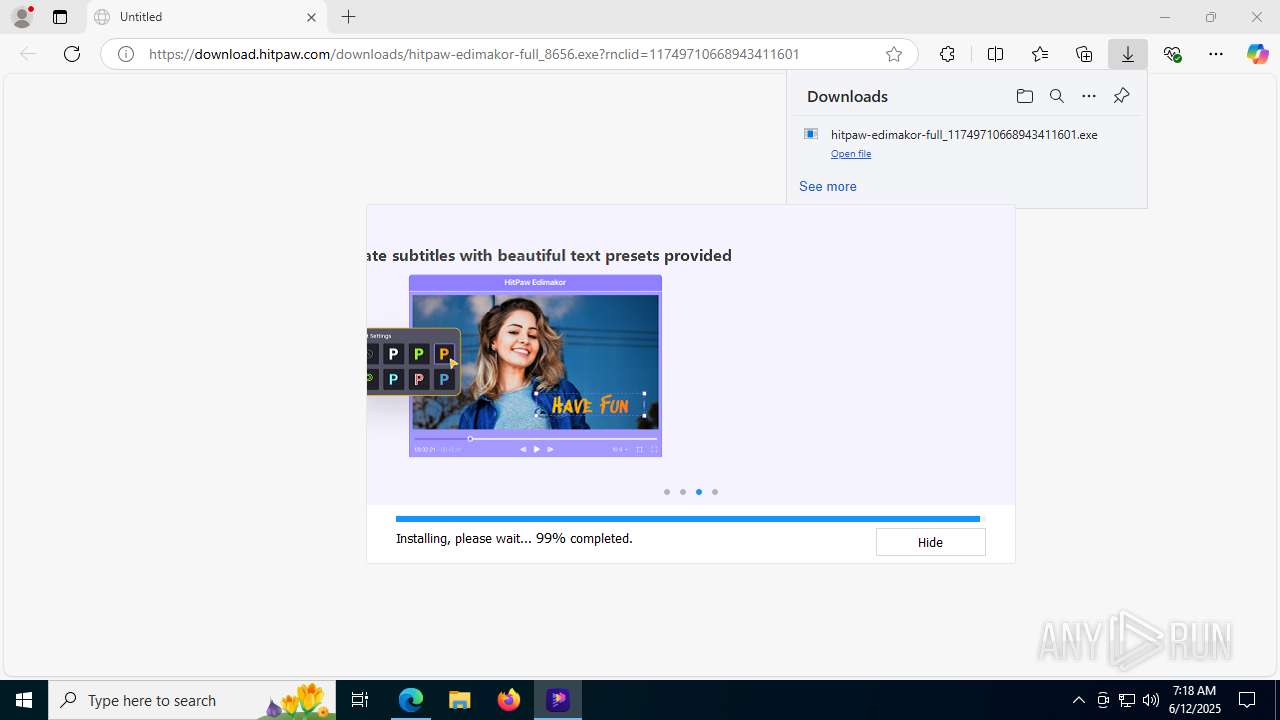Refresh the current page
The image size is (1280, 720).
(72, 54)
